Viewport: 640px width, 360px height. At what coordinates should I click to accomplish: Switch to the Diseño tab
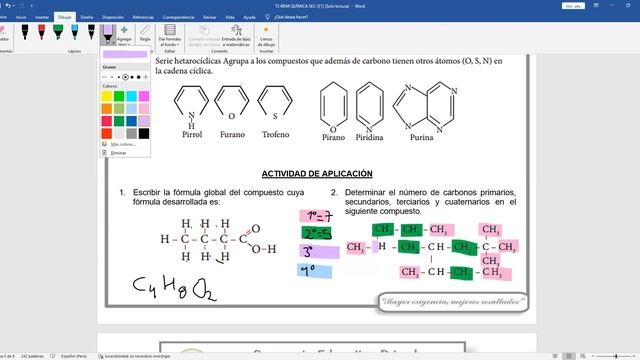87,17
